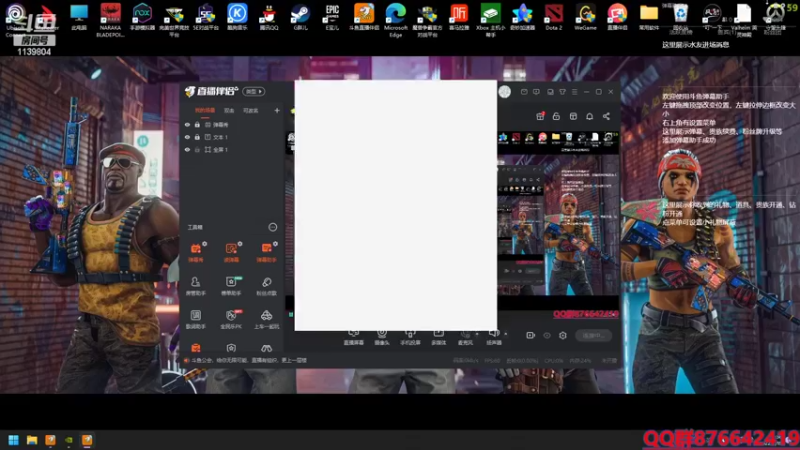Screen dimensions: 800x450
Task: Hide the 文本 1 source layer
Action: (187, 137)
